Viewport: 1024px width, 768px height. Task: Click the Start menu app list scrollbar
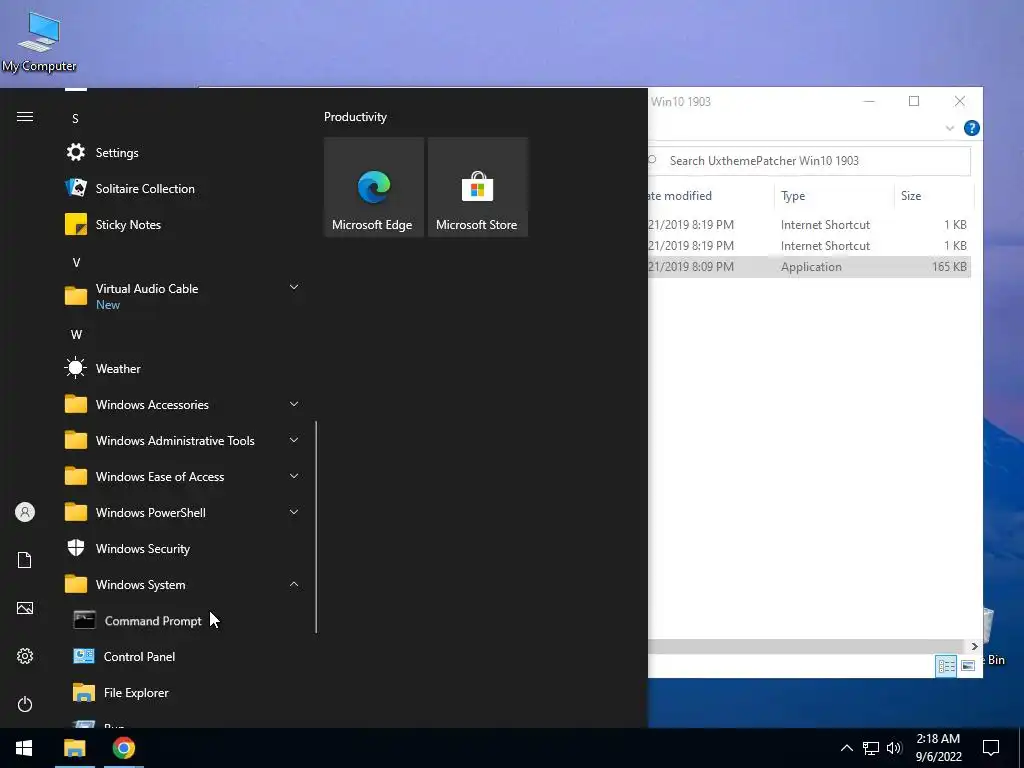(316, 527)
